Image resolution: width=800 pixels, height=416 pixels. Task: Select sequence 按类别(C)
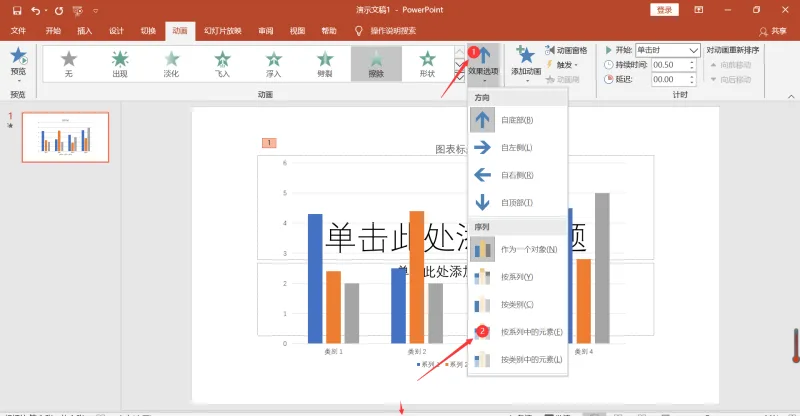coord(518,304)
